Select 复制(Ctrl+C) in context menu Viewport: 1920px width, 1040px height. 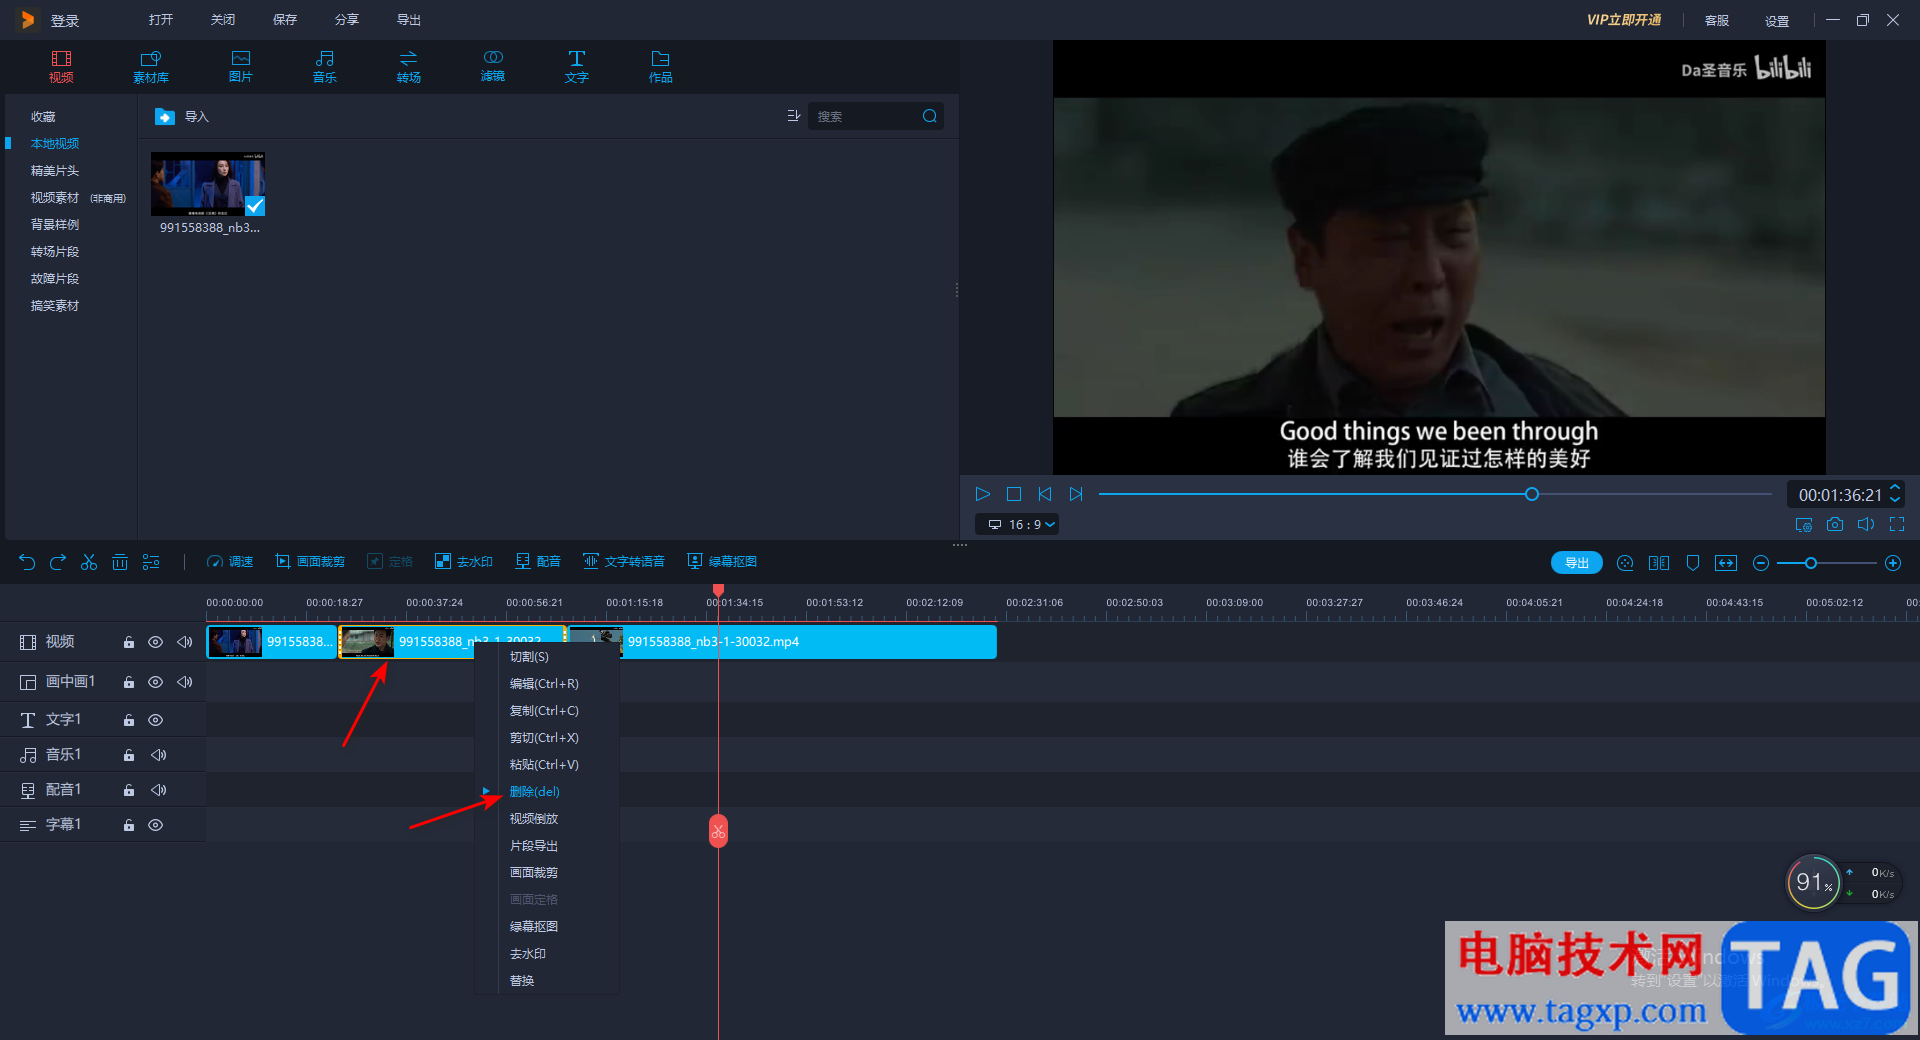(x=544, y=711)
